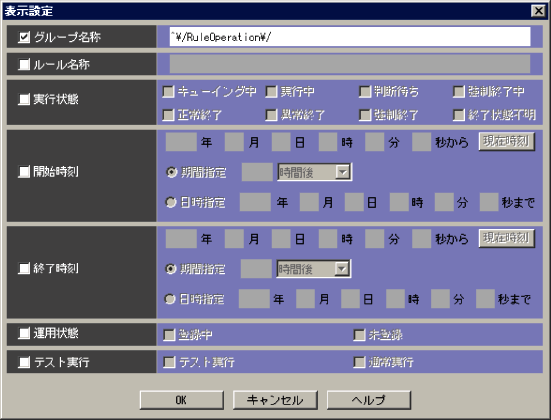Viewport: 551px width, 420px height.
Task: Check the 強制終了 status checkbox
Action: click(365, 115)
